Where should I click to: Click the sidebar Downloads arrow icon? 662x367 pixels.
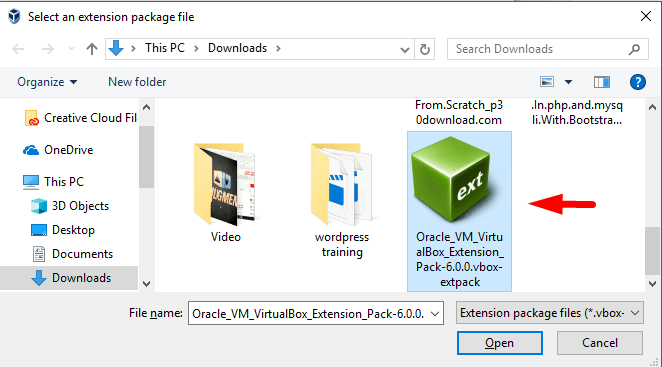(39, 278)
